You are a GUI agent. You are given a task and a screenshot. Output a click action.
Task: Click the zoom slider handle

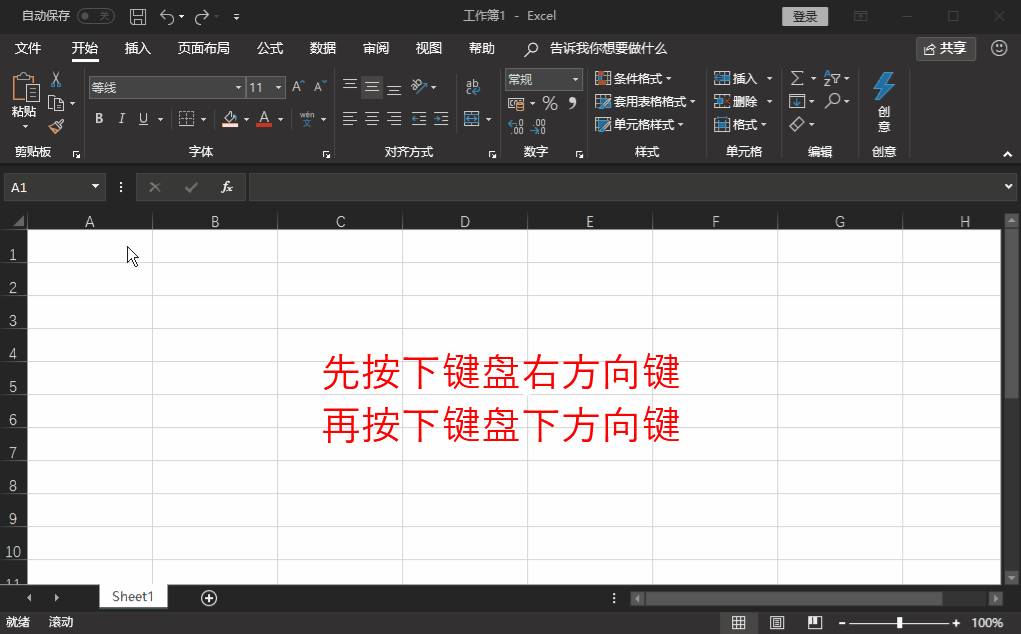coord(899,623)
